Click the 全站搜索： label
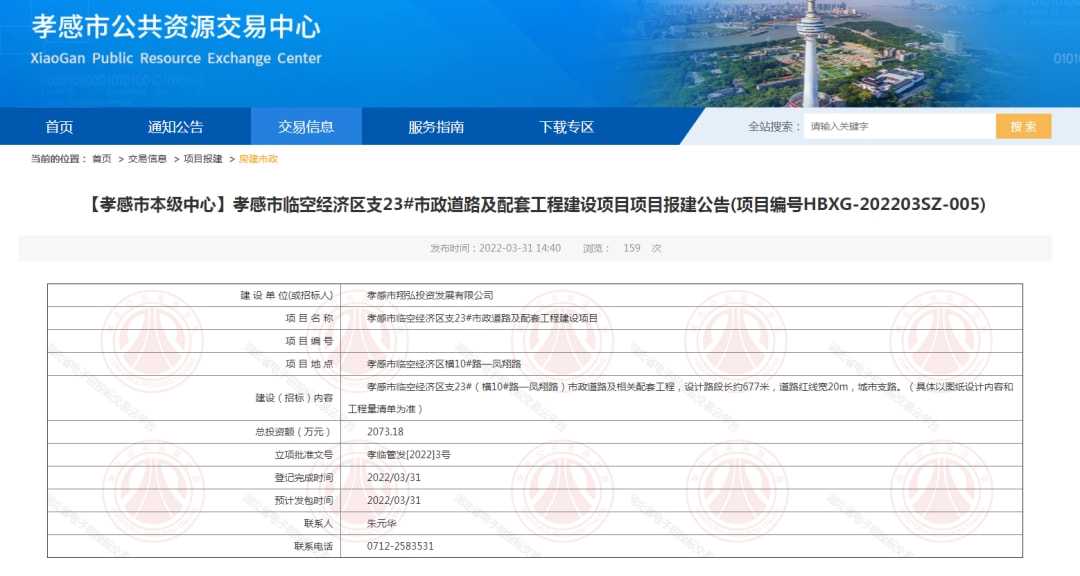The width and height of the screenshot is (1080, 576). coord(774,127)
